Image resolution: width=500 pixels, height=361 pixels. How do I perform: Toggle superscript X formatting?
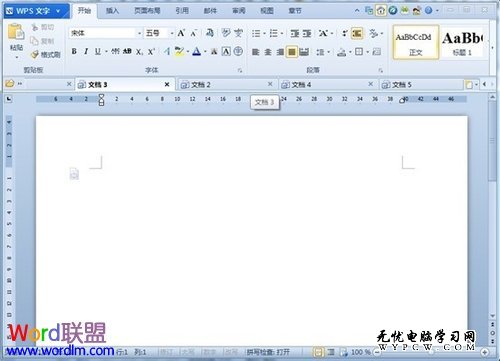tap(151, 52)
